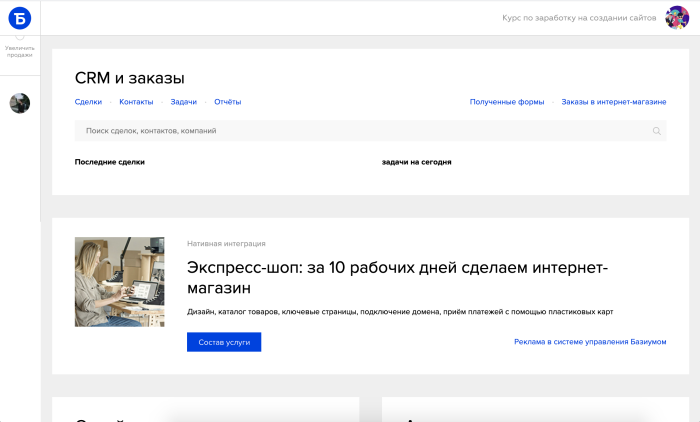Click the 'Состав услуги' button
Screen dimensions: 700x422
pos(224,342)
